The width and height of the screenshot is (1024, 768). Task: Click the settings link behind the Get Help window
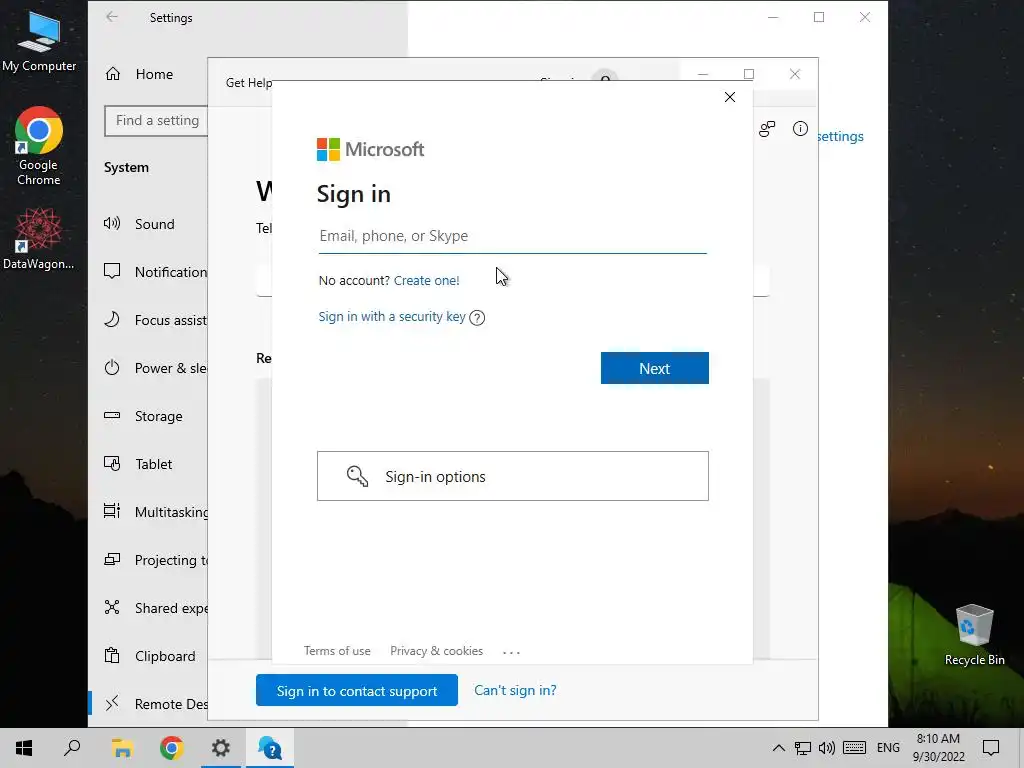pyautogui.click(x=840, y=136)
